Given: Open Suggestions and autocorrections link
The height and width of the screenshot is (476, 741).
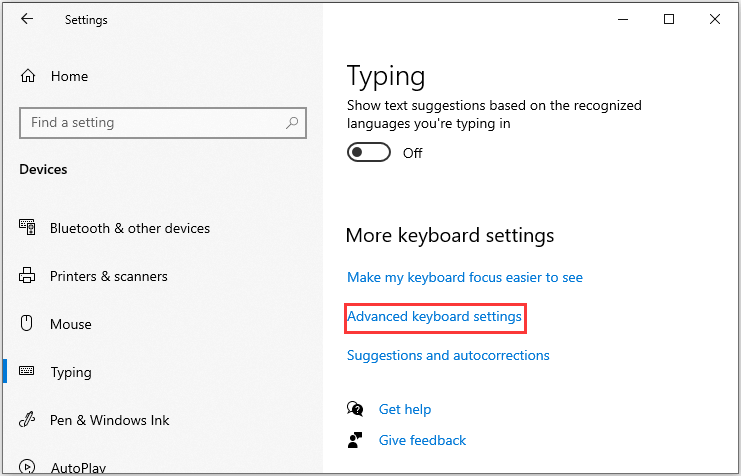Looking at the screenshot, I should click(x=448, y=355).
